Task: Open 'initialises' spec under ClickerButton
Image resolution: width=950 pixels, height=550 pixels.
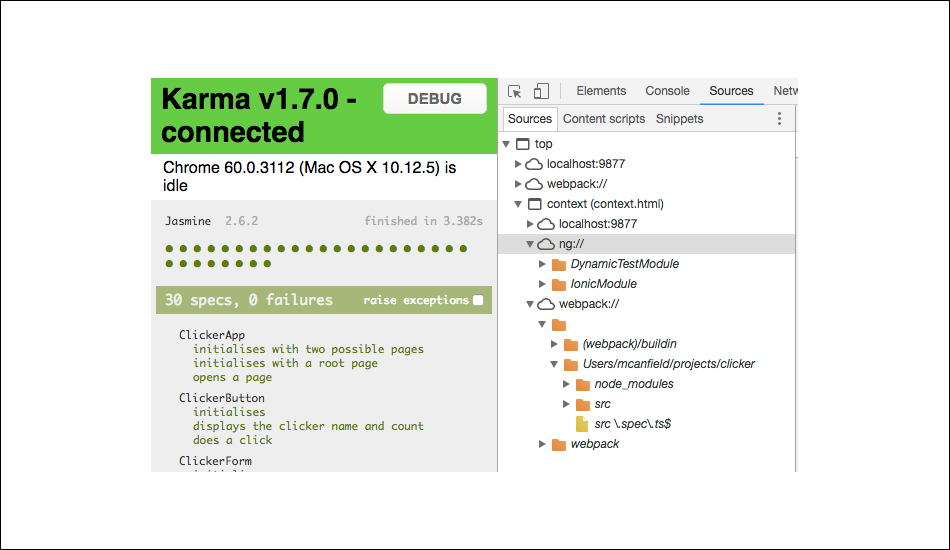Action: [228, 412]
